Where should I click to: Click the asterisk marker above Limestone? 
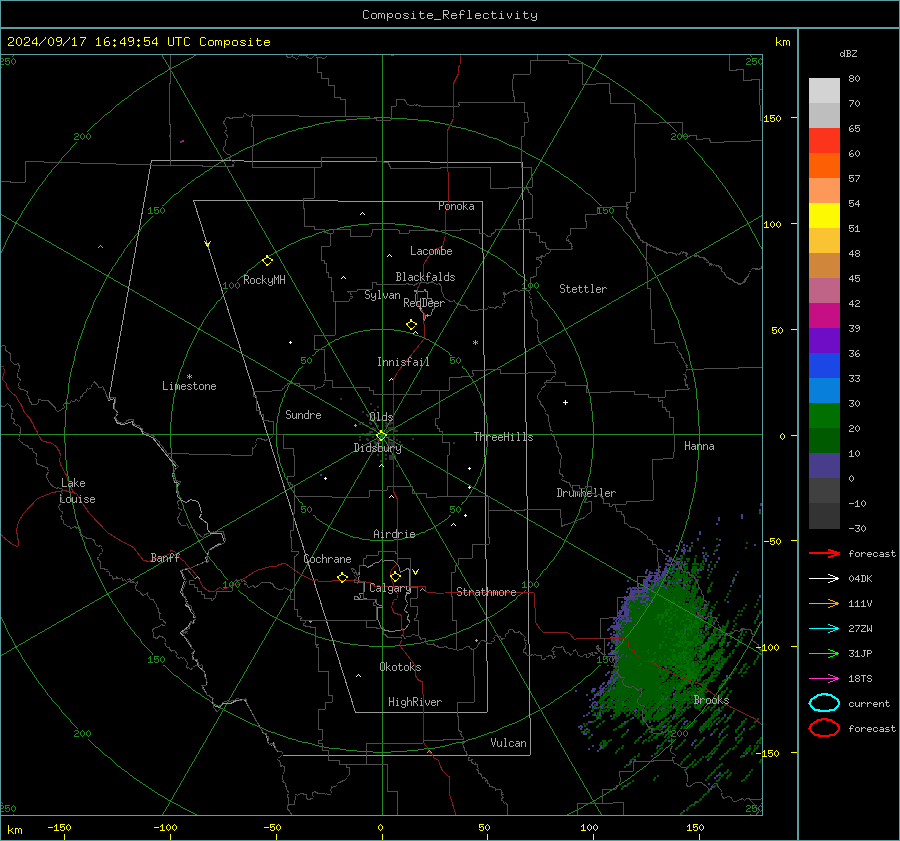tap(189, 377)
